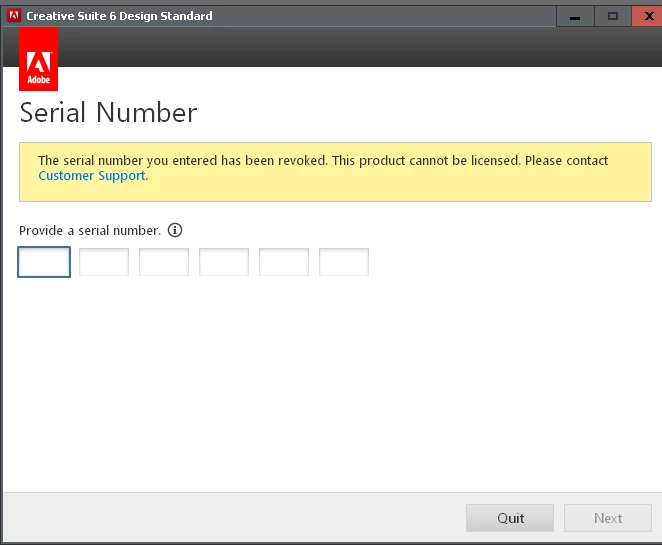Image resolution: width=662 pixels, height=545 pixels.
Task: Select the second serial number field
Action: pos(104,262)
